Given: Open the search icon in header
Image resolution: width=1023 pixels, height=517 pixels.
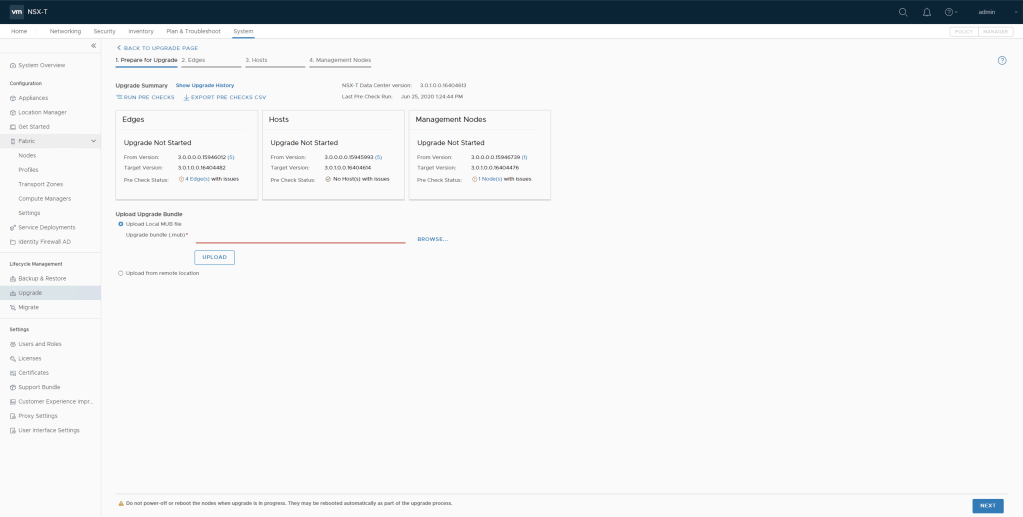Looking at the screenshot, I should tap(903, 12).
